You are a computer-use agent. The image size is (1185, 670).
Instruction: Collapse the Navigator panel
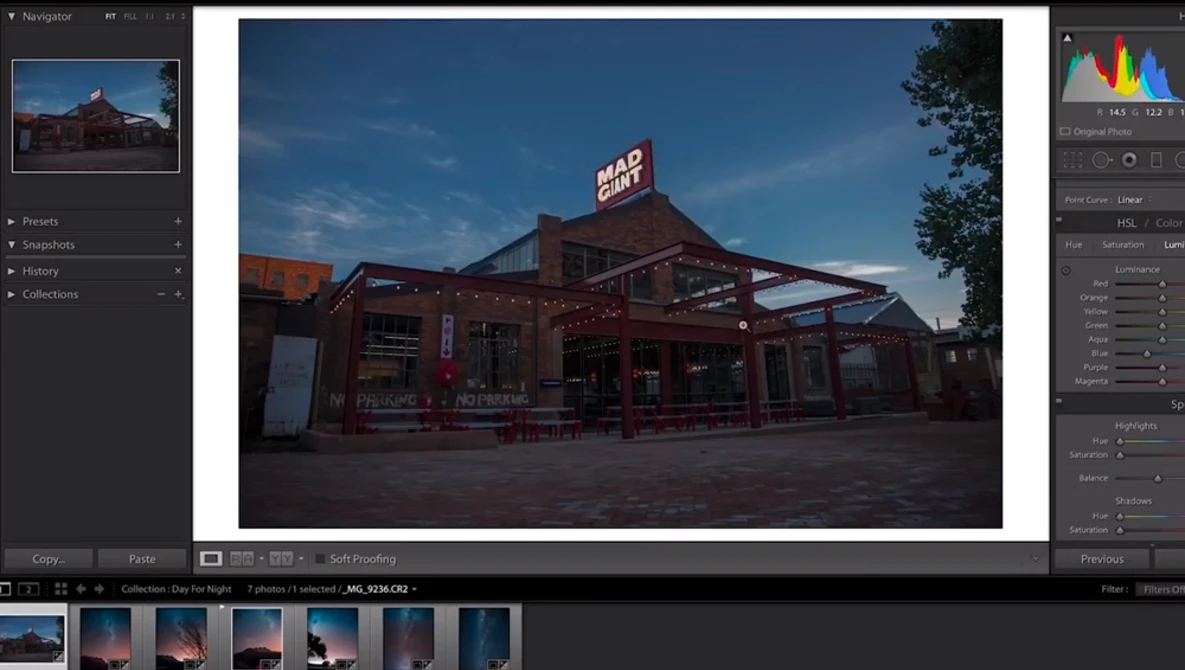11,16
